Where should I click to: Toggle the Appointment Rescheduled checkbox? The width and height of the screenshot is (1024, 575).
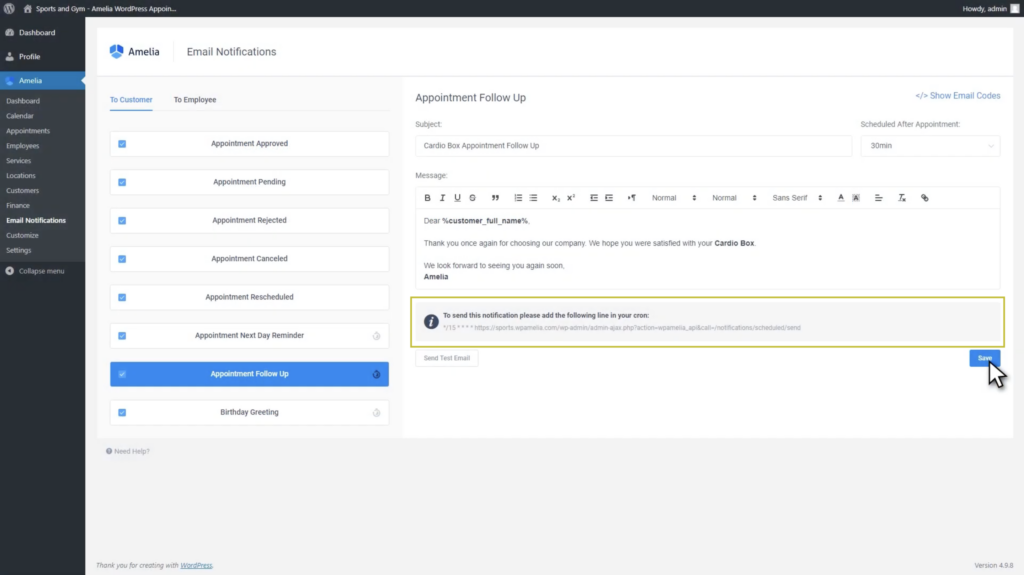click(122, 297)
